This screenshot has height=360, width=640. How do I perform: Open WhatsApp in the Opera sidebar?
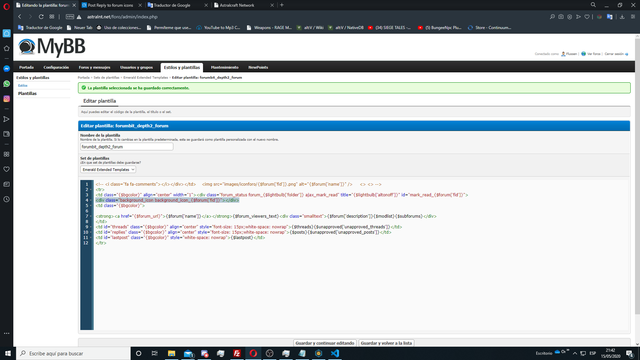pos(7,84)
